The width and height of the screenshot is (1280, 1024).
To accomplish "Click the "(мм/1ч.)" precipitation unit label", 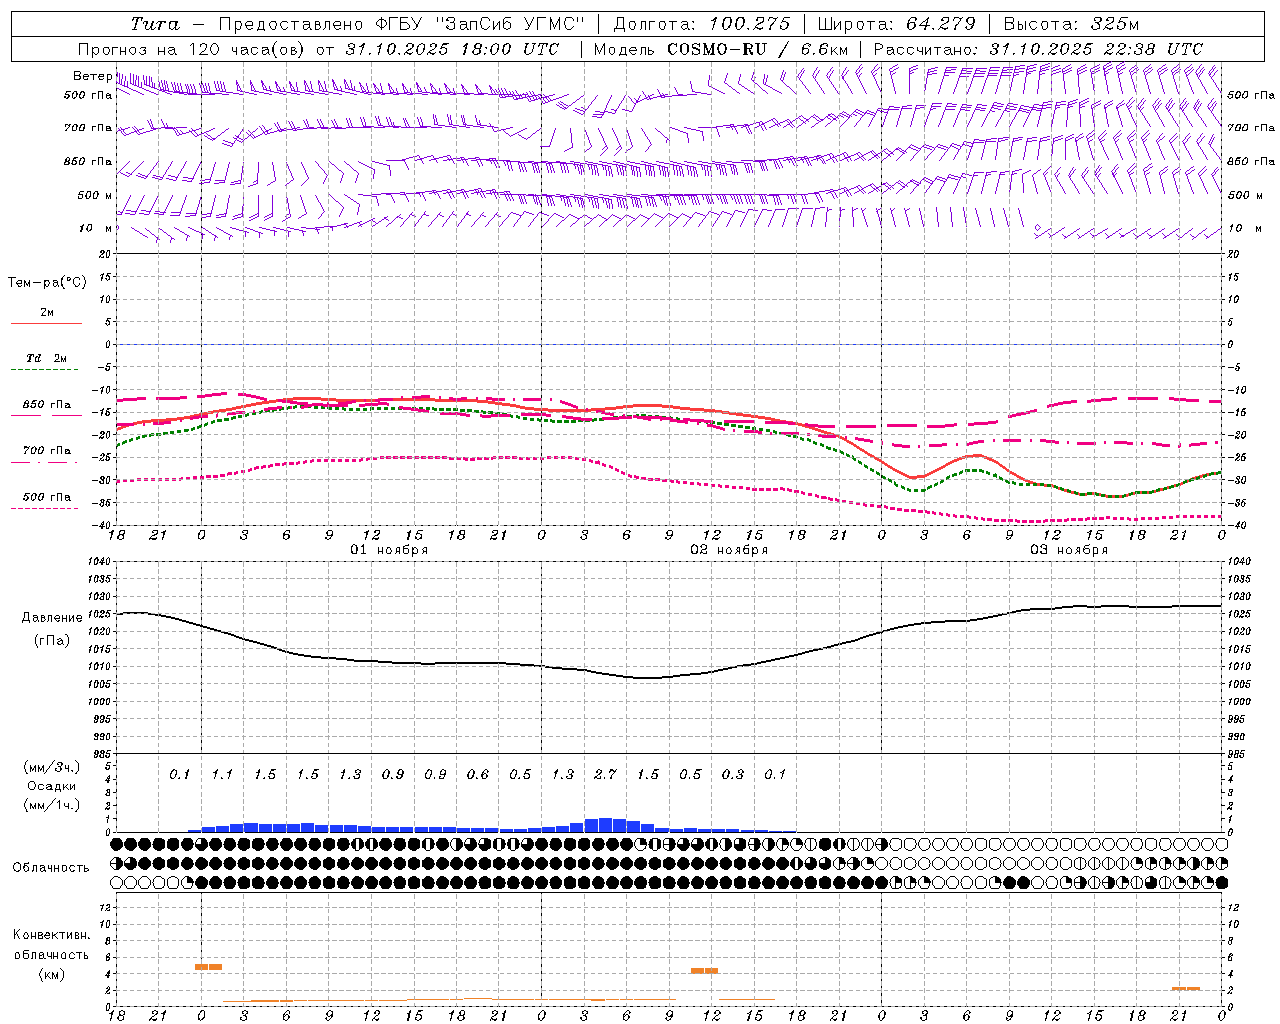I will (51, 805).
